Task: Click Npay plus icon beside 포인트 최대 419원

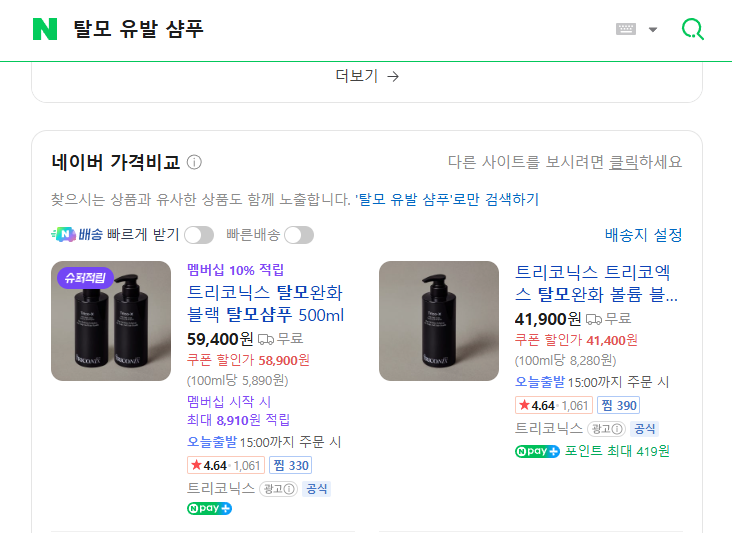Action: [537, 451]
